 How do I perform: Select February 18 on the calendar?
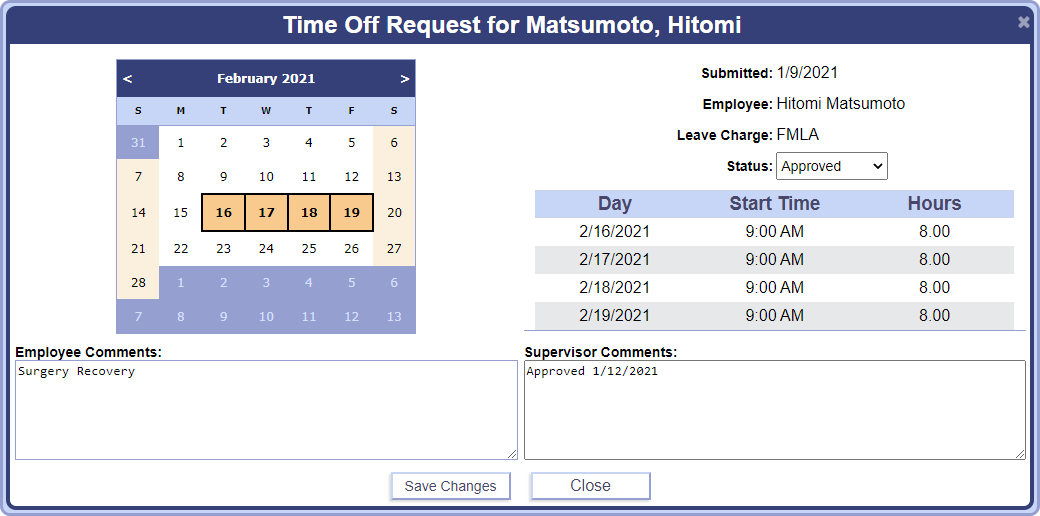tap(309, 212)
